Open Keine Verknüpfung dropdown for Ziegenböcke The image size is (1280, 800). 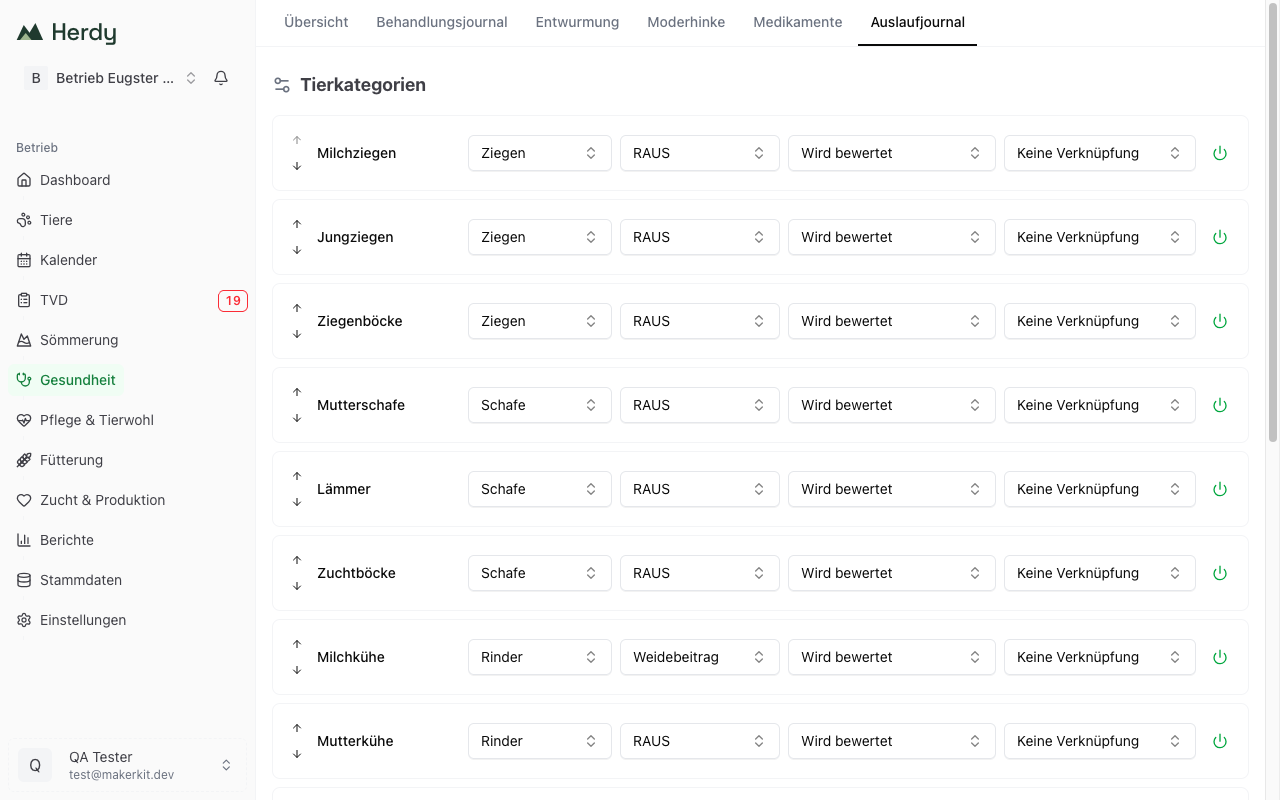click(x=1100, y=321)
